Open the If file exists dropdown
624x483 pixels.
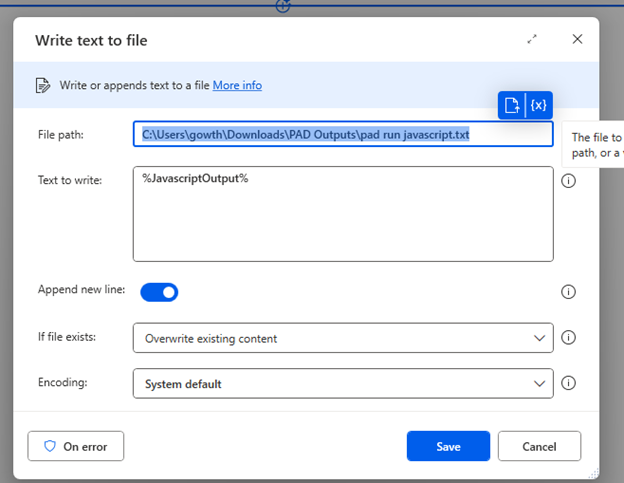343,338
